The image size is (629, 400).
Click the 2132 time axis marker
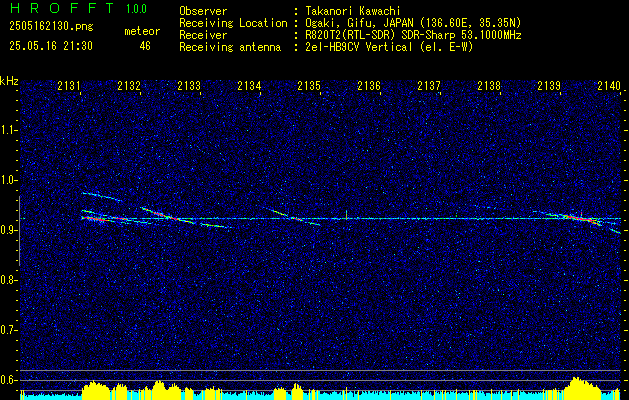coord(129,85)
